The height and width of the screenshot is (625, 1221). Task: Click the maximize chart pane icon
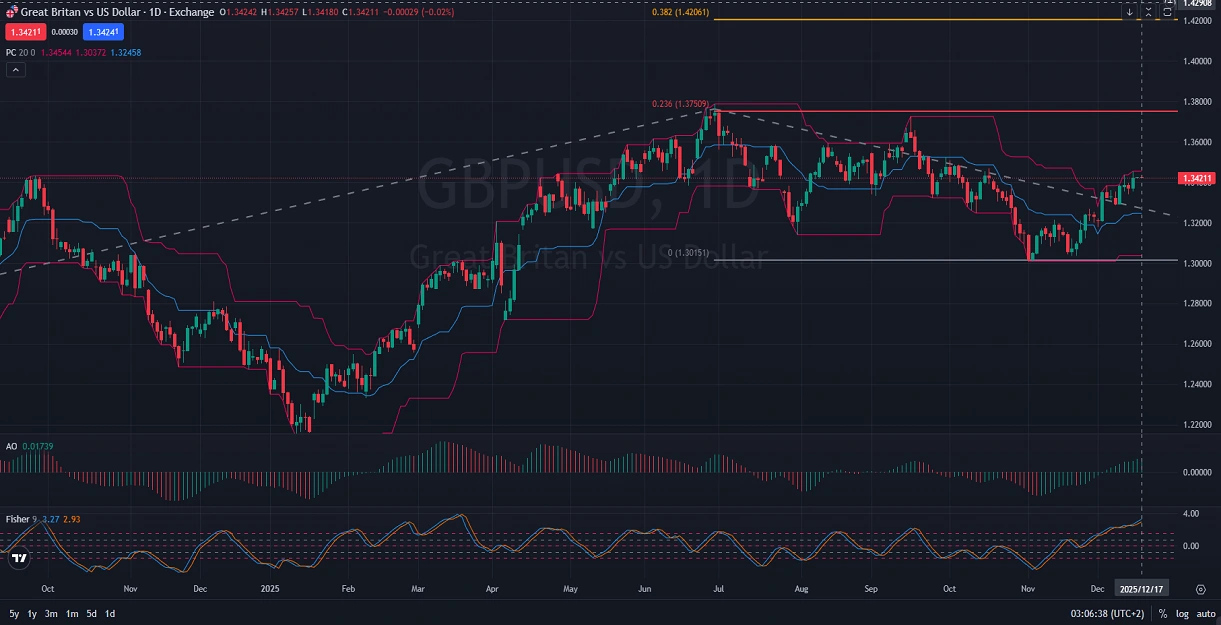point(1167,12)
